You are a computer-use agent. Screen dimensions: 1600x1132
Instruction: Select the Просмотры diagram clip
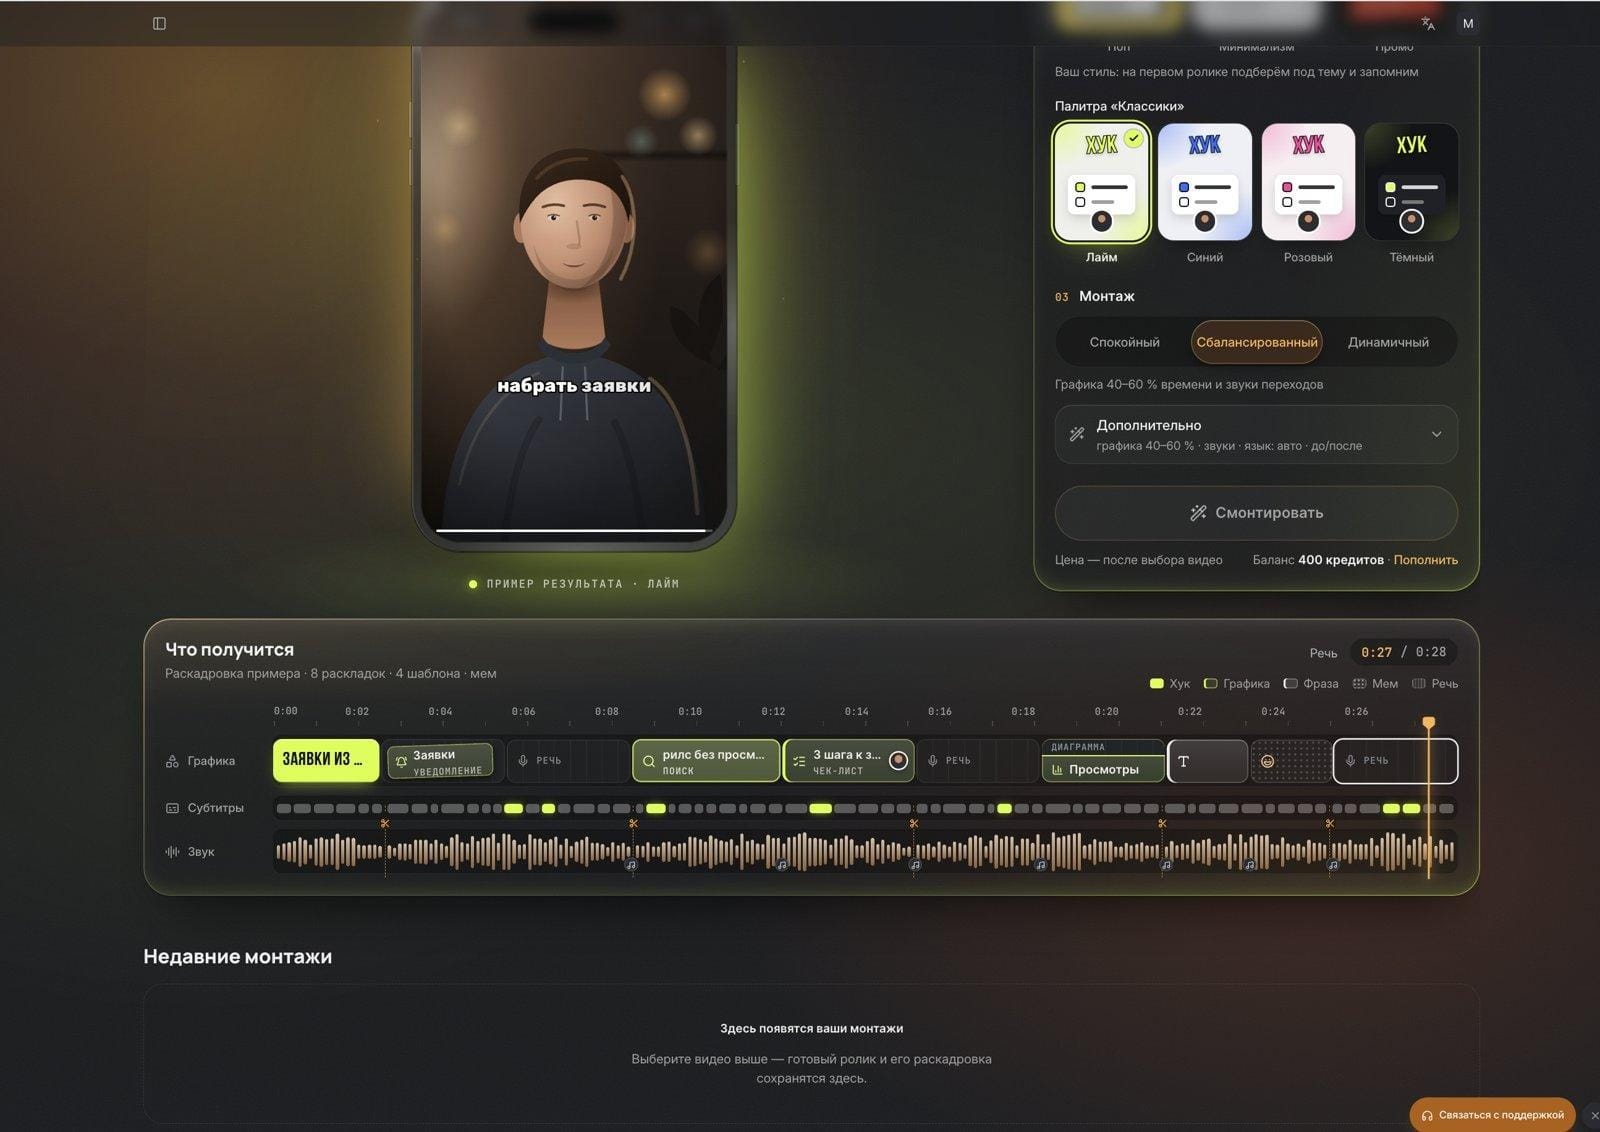coord(1103,761)
